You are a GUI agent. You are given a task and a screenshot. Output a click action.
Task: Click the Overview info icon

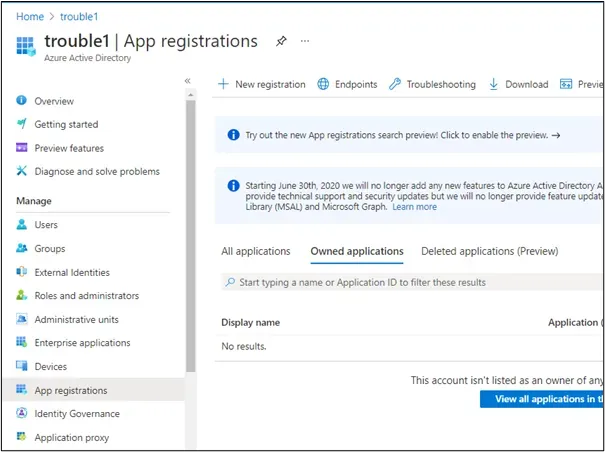(22, 100)
